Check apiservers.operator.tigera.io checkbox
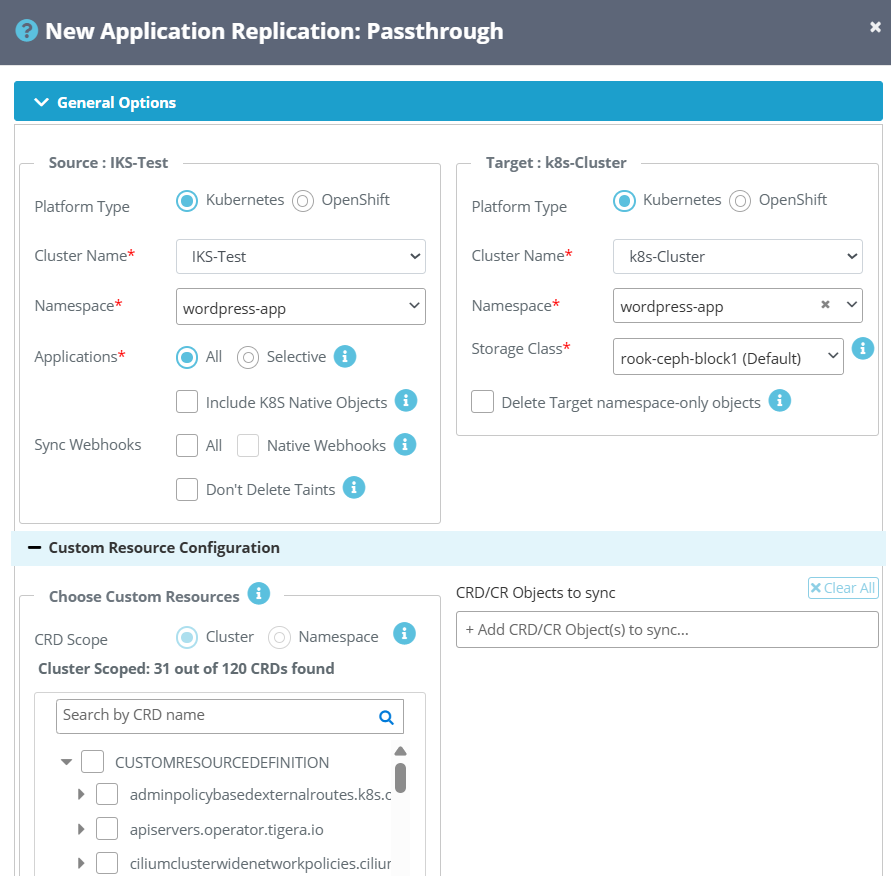Image resolution: width=891 pixels, height=876 pixels. [x=107, y=829]
